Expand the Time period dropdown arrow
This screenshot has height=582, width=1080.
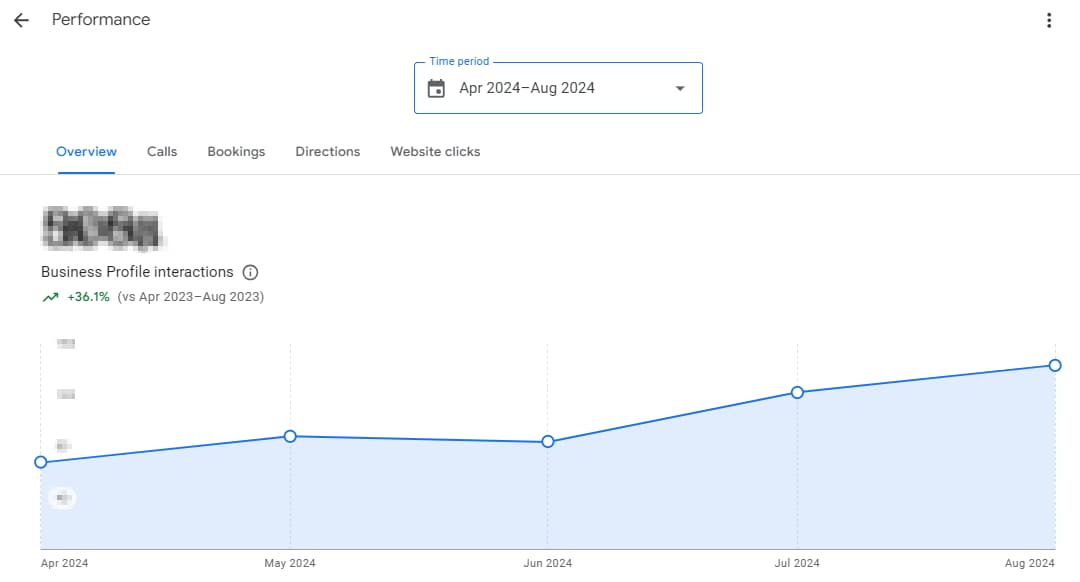(680, 88)
